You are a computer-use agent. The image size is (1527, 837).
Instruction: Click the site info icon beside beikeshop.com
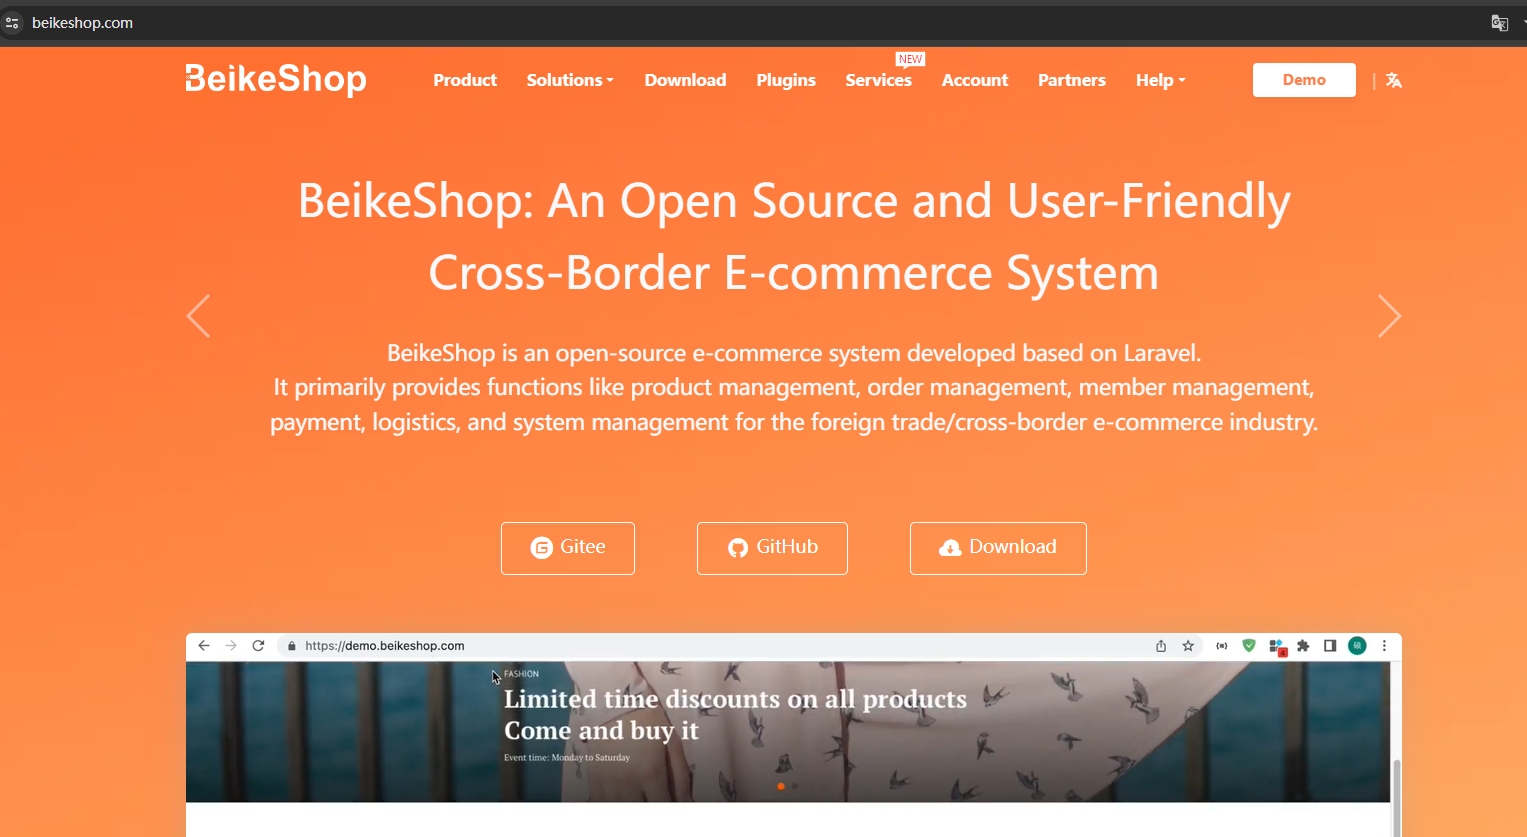[x=12, y=23]
